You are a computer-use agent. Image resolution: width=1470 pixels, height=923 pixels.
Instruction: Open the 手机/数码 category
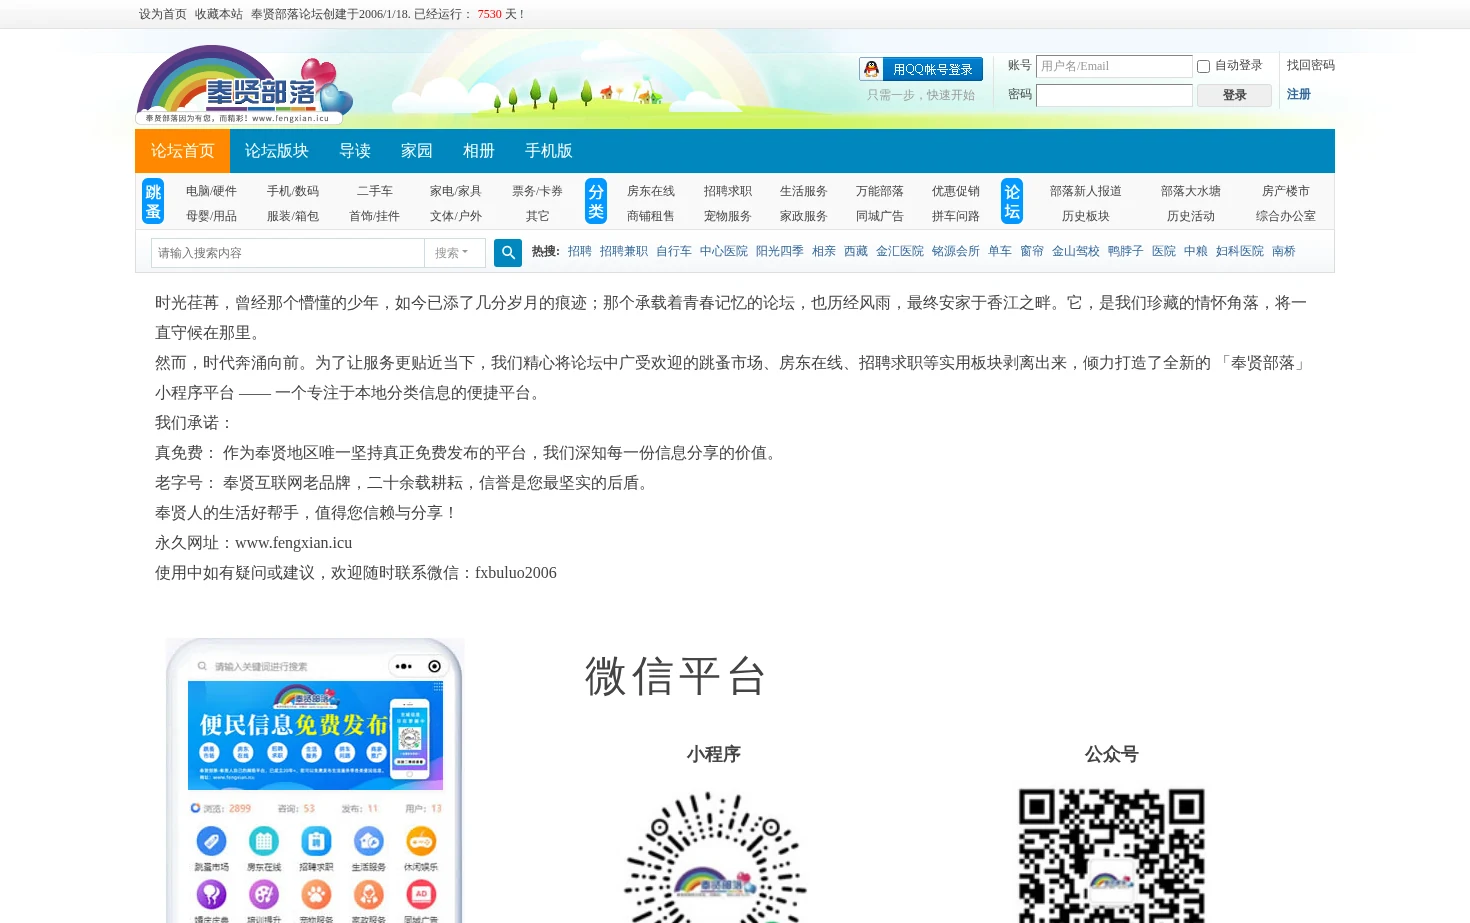click(293, 191)
